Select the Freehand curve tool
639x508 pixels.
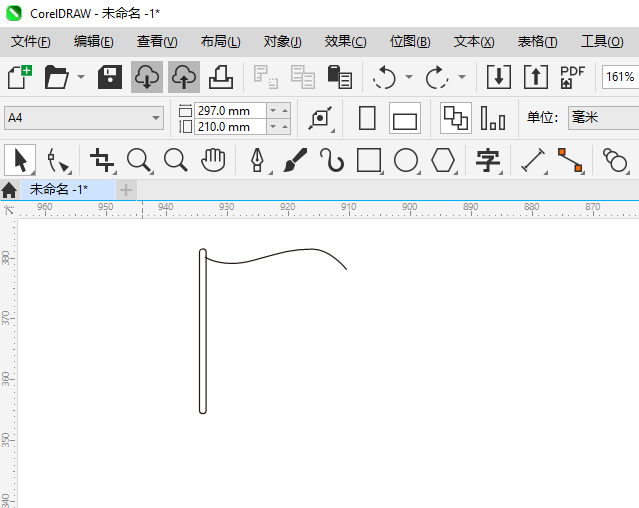332,160
